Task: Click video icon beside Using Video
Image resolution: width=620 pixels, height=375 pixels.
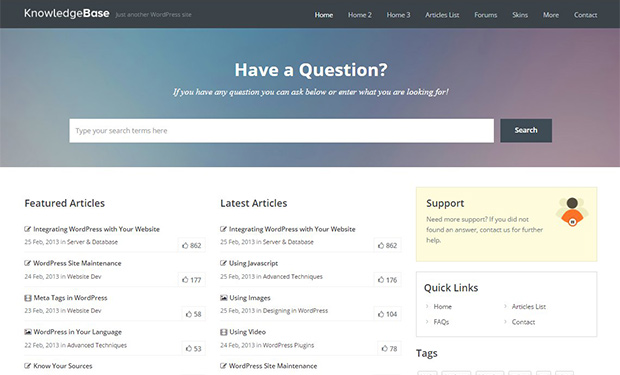Action: (223, 332)
